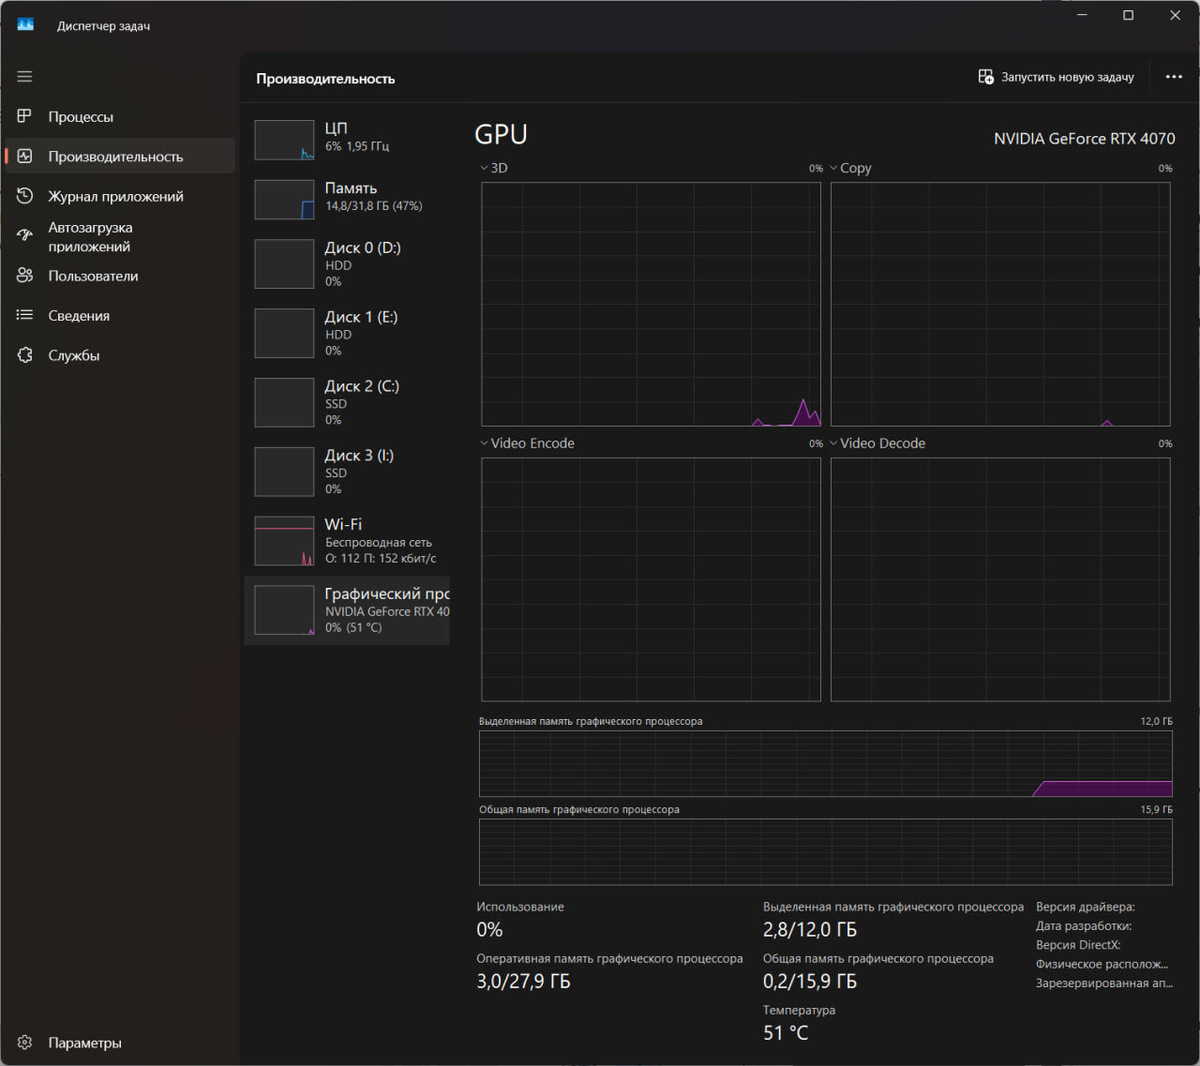Viewport: 1200px width, 1066px height.
Task: Open the Пользователи users icon
Action: pyautogui.click(x=25, y=275)
